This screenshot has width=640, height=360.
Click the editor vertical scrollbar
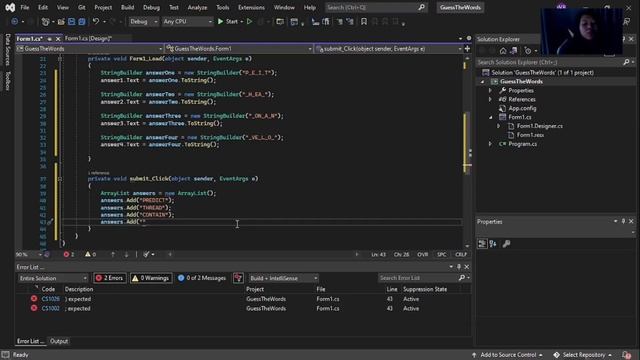[x=467, y=152]
